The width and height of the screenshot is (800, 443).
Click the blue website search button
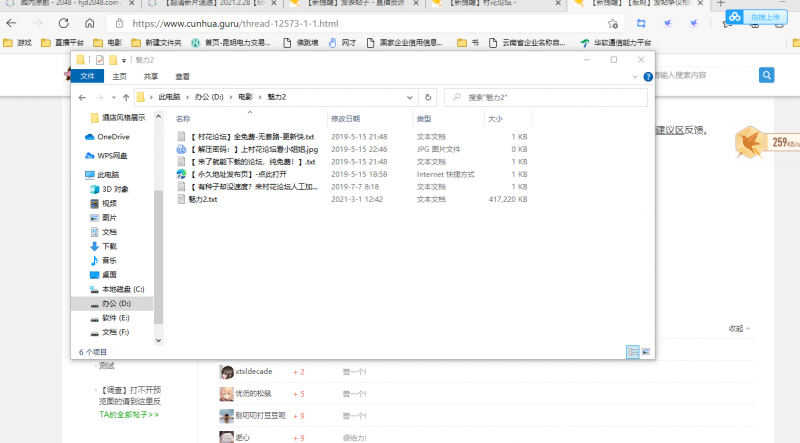(767, 75)
